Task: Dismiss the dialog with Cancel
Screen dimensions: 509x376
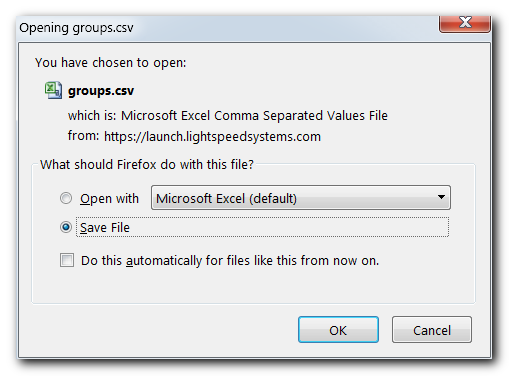Action: 432,330
